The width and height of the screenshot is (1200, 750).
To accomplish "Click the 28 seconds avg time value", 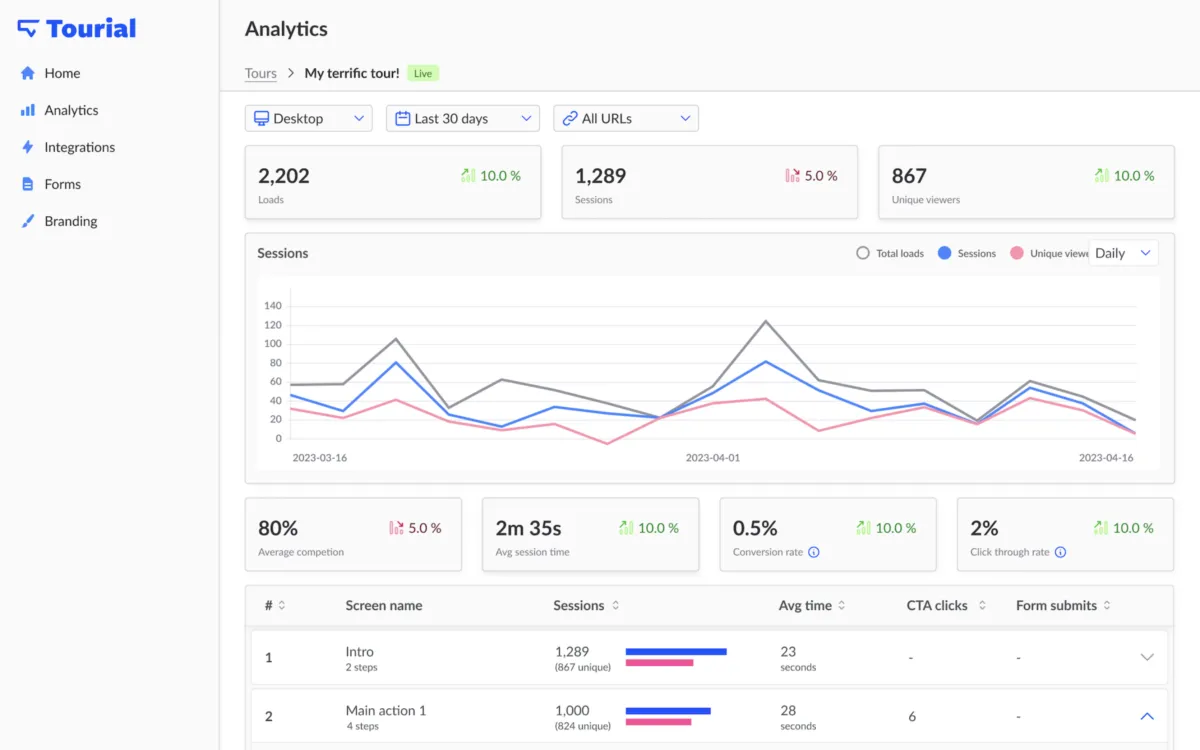I will coord(798,717).
